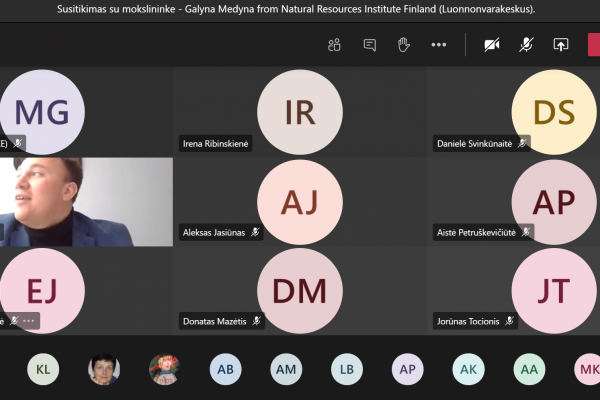Click the muted mic icon beside Jorūnas Tocionis
Screen dimensions: 600x400
509,321
